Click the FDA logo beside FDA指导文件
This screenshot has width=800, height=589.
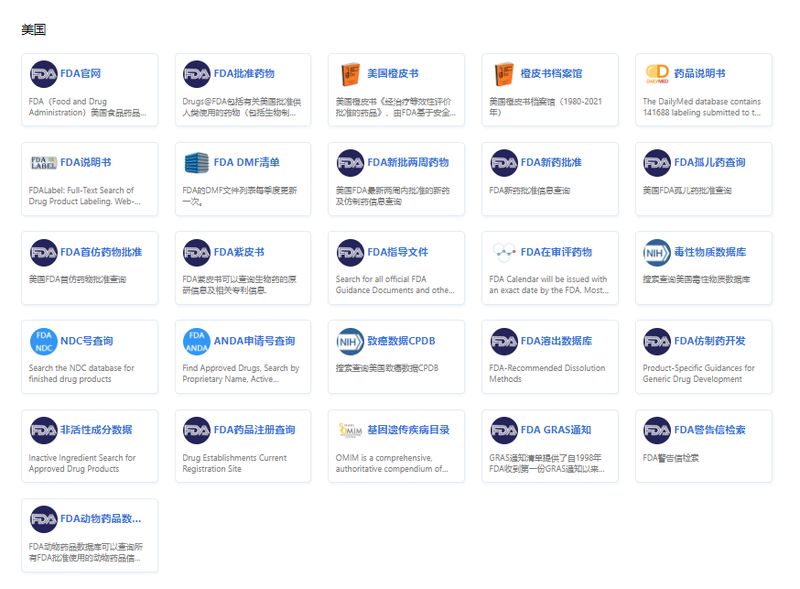point(350,253)
